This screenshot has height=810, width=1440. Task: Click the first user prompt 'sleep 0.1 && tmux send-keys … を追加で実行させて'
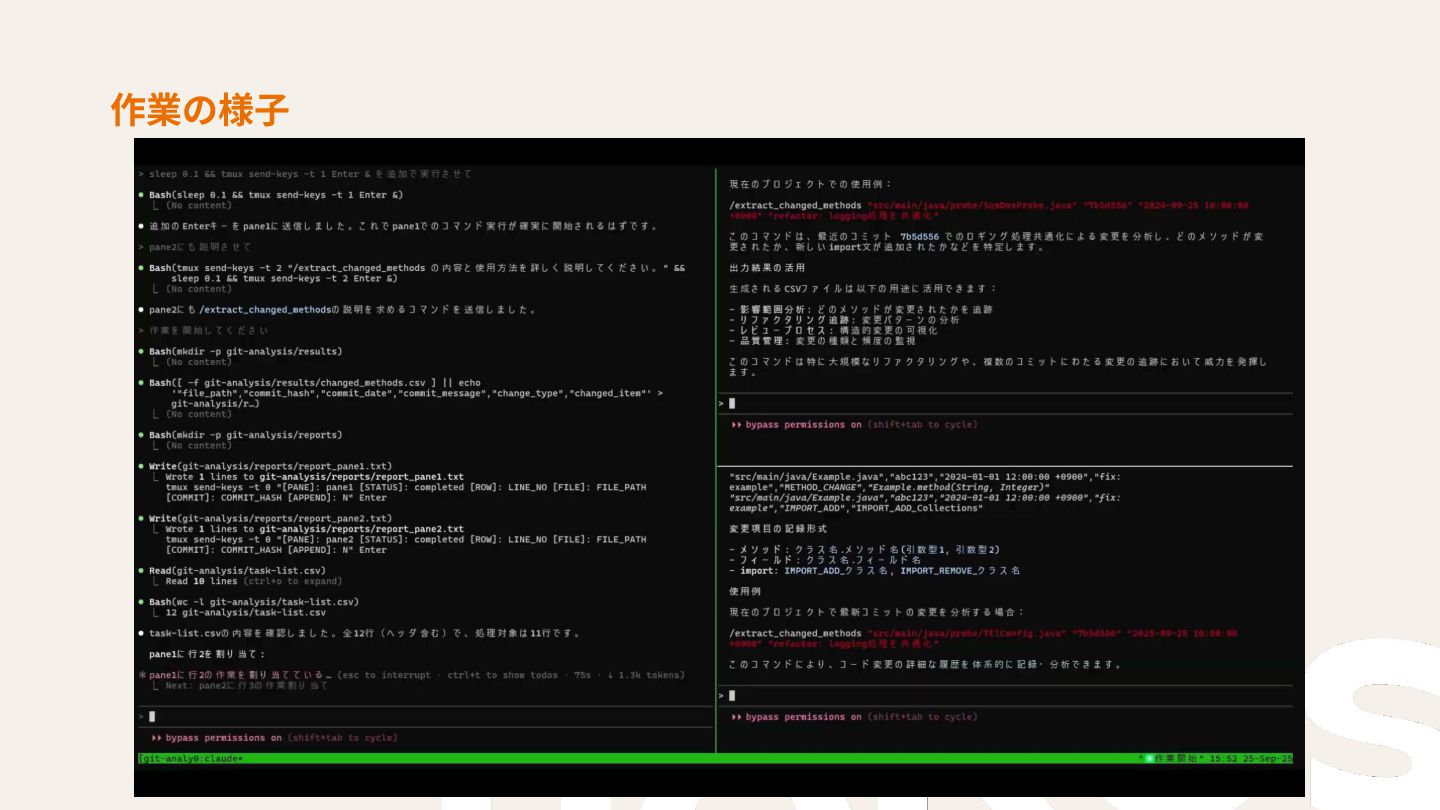pyautogui.click(x=310, y=174)
